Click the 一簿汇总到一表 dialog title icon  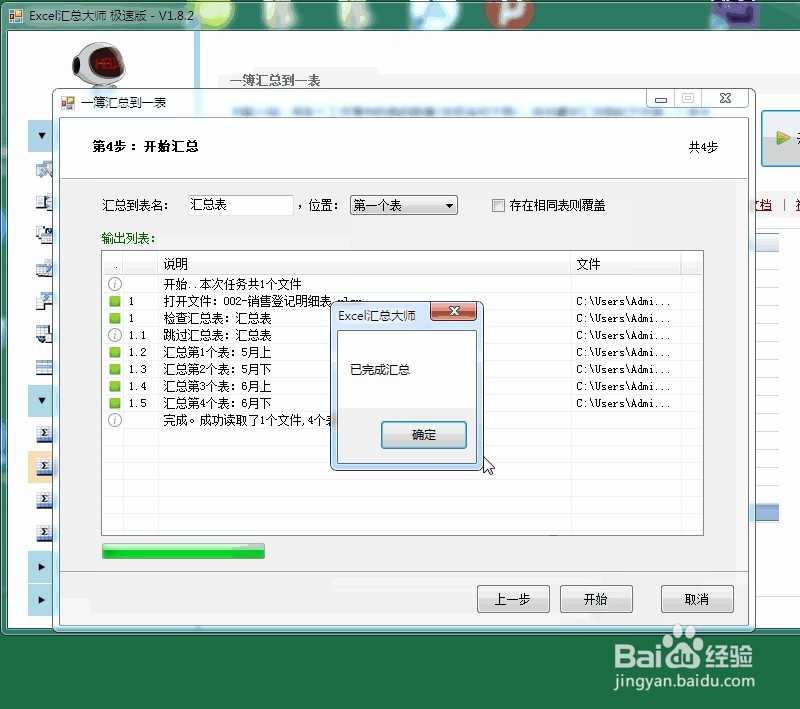click(x=68, y=103)
